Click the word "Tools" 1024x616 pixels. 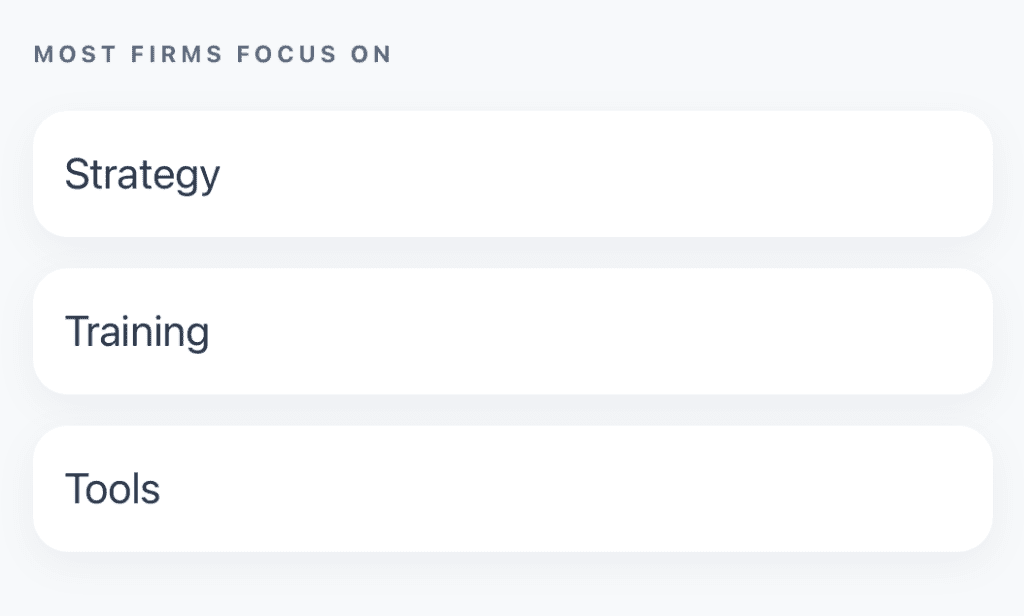pos(112,489)
